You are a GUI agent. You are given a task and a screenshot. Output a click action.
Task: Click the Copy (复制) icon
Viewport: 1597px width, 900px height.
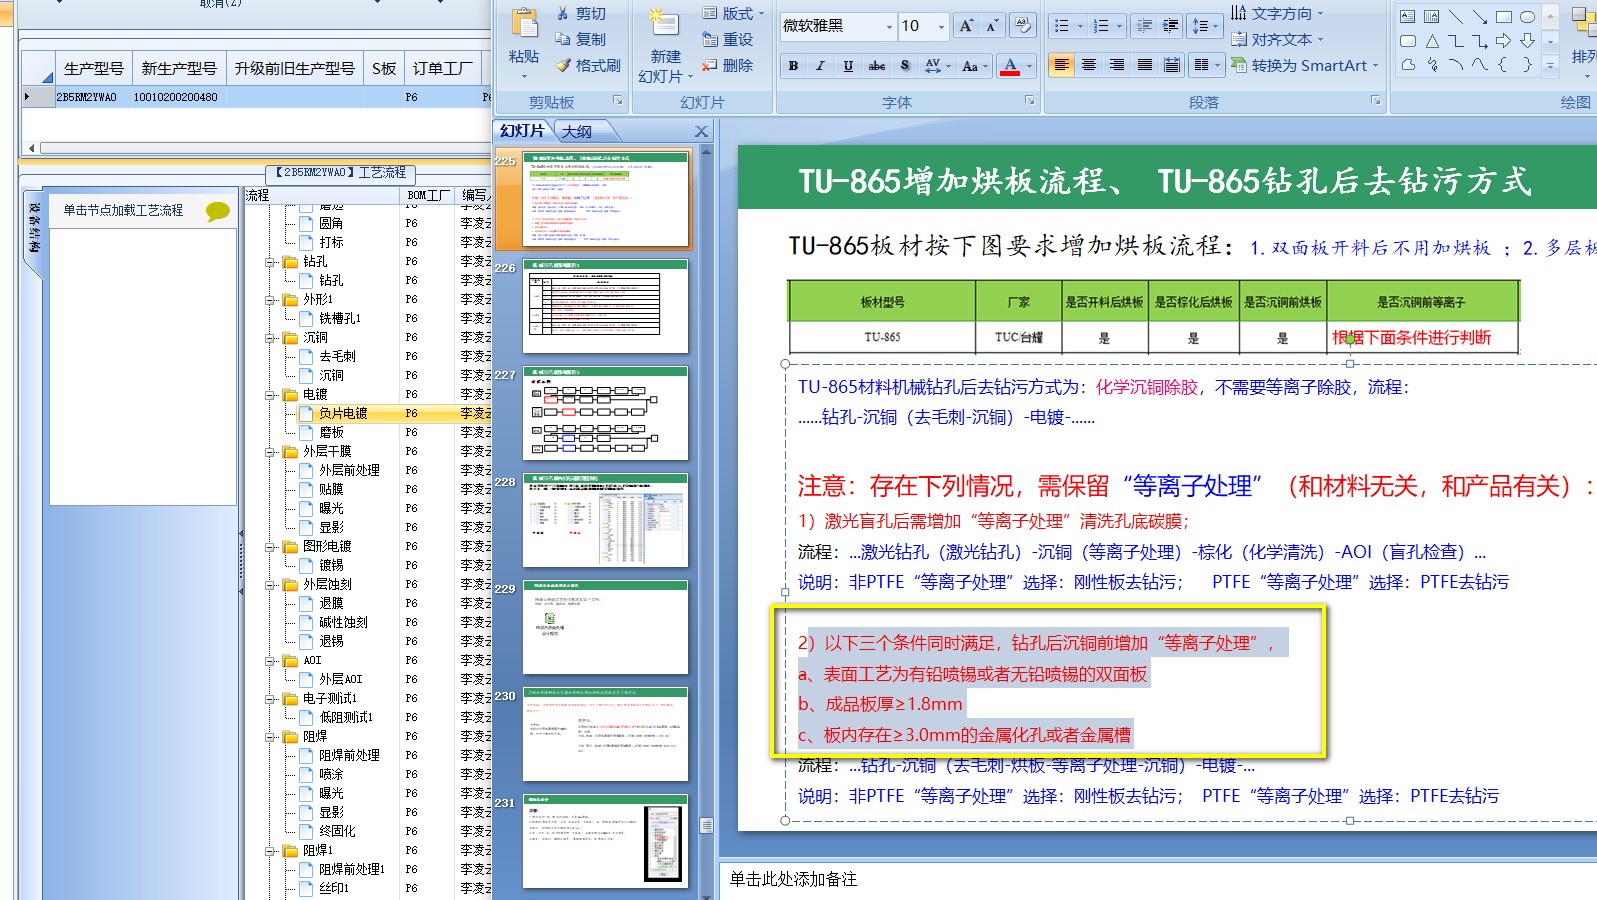[563, 39]
